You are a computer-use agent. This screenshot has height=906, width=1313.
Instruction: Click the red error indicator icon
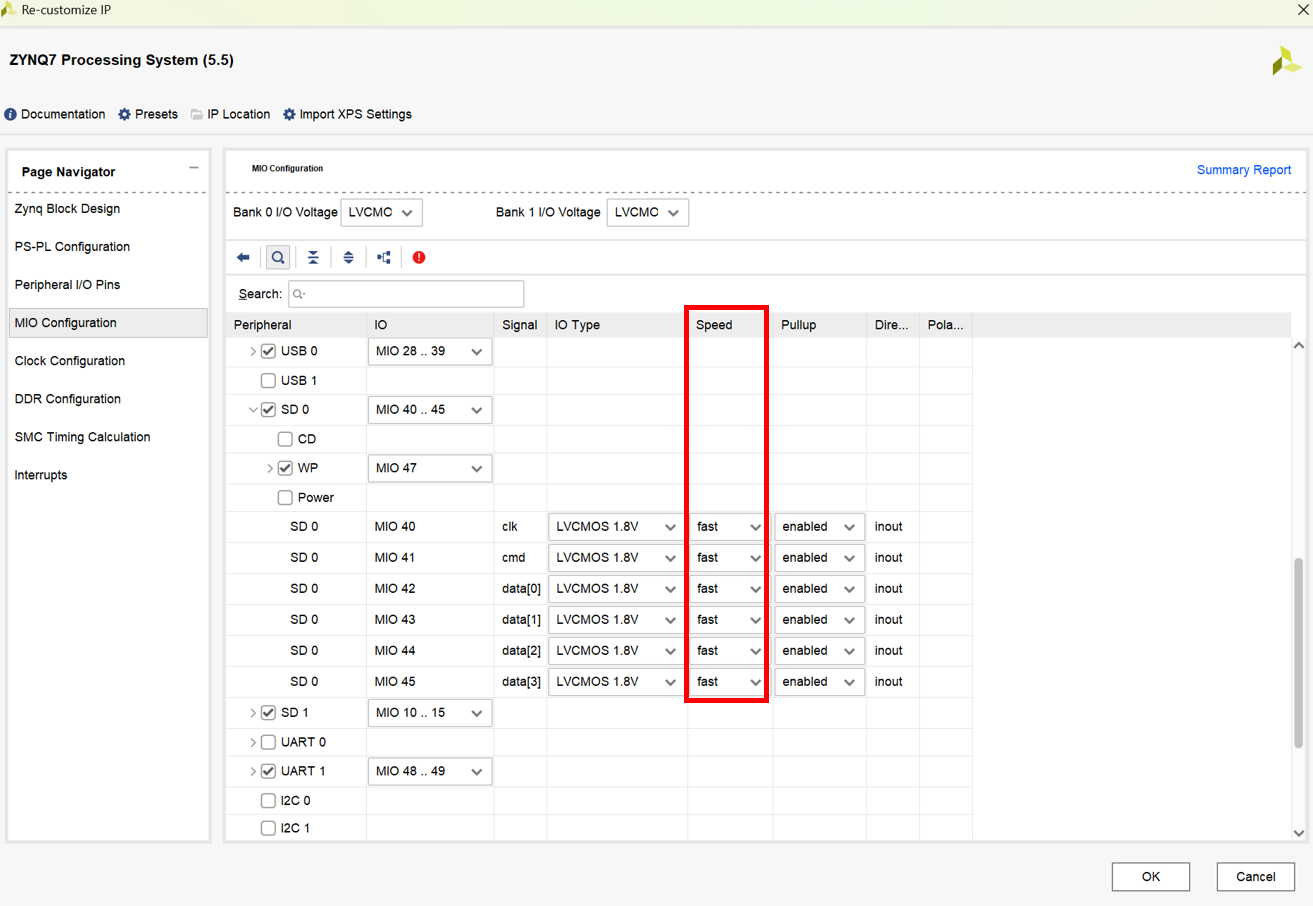(x=419, y=258)
